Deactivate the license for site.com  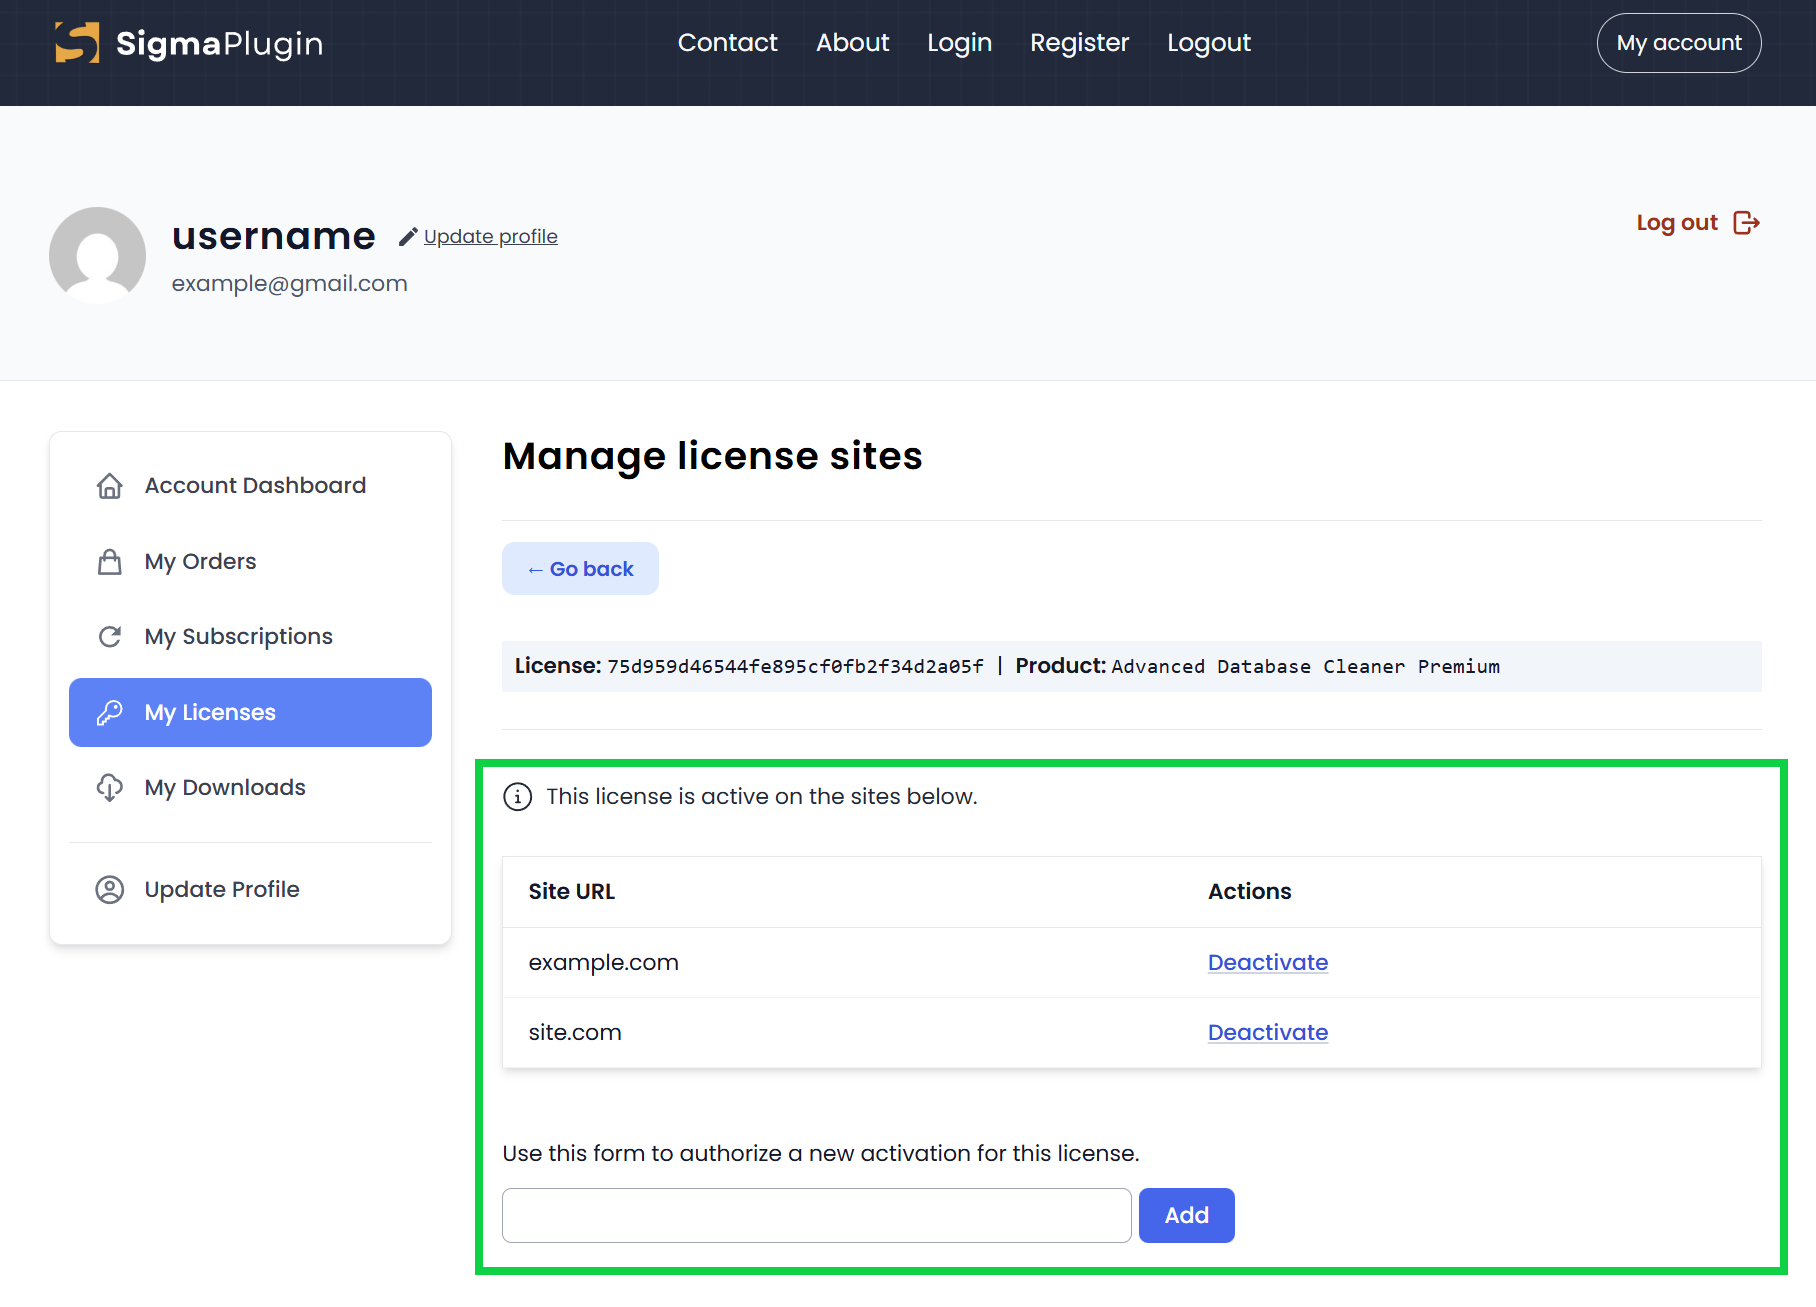pyautogui.click(x=1268, y=1033)
